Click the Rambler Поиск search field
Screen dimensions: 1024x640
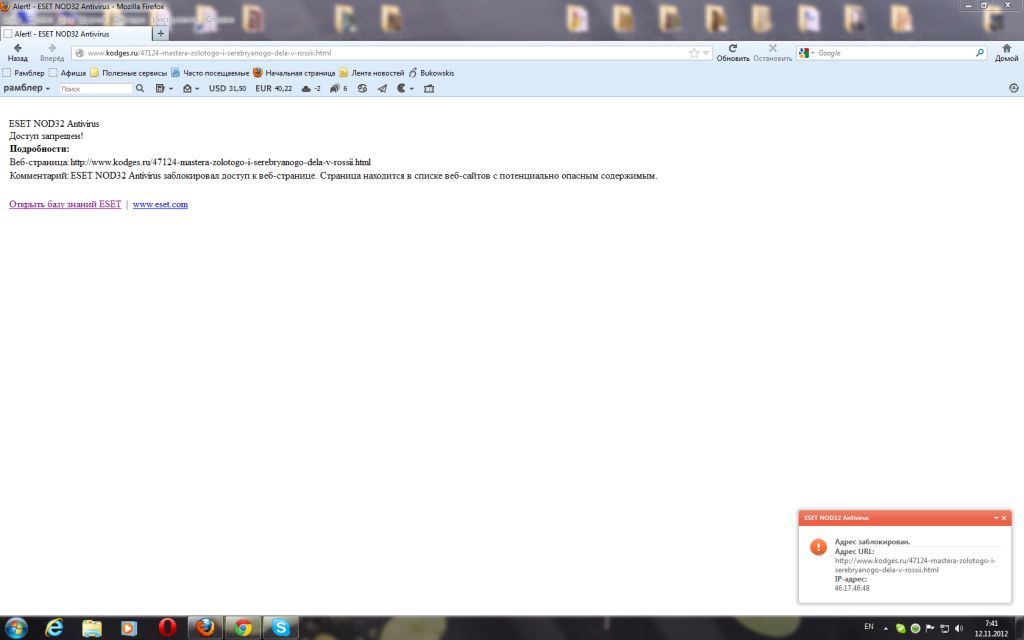(x=95, y=89)
